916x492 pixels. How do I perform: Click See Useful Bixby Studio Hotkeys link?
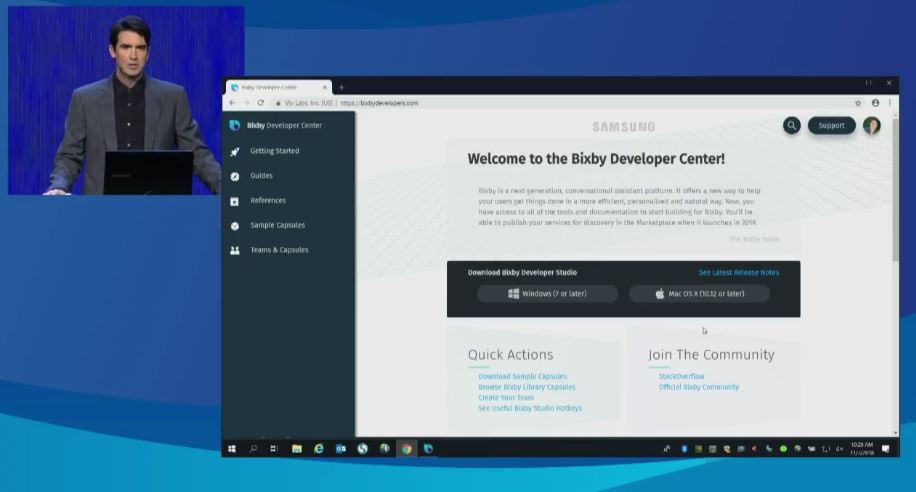[530, 408]
